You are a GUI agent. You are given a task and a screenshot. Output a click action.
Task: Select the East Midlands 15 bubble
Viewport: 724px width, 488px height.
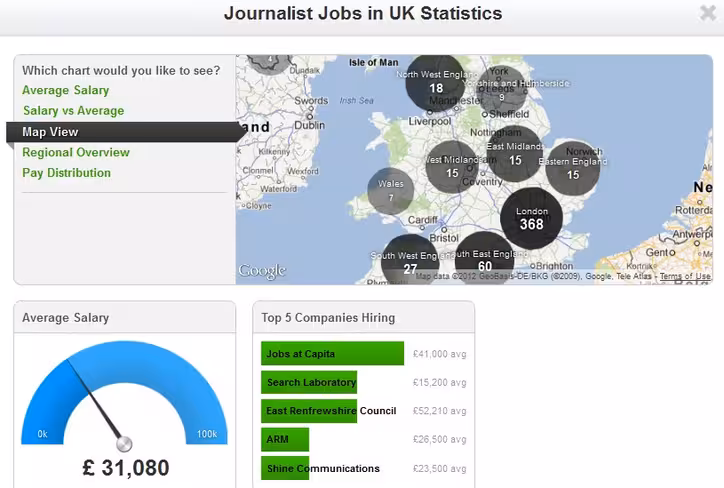point(514,154)
